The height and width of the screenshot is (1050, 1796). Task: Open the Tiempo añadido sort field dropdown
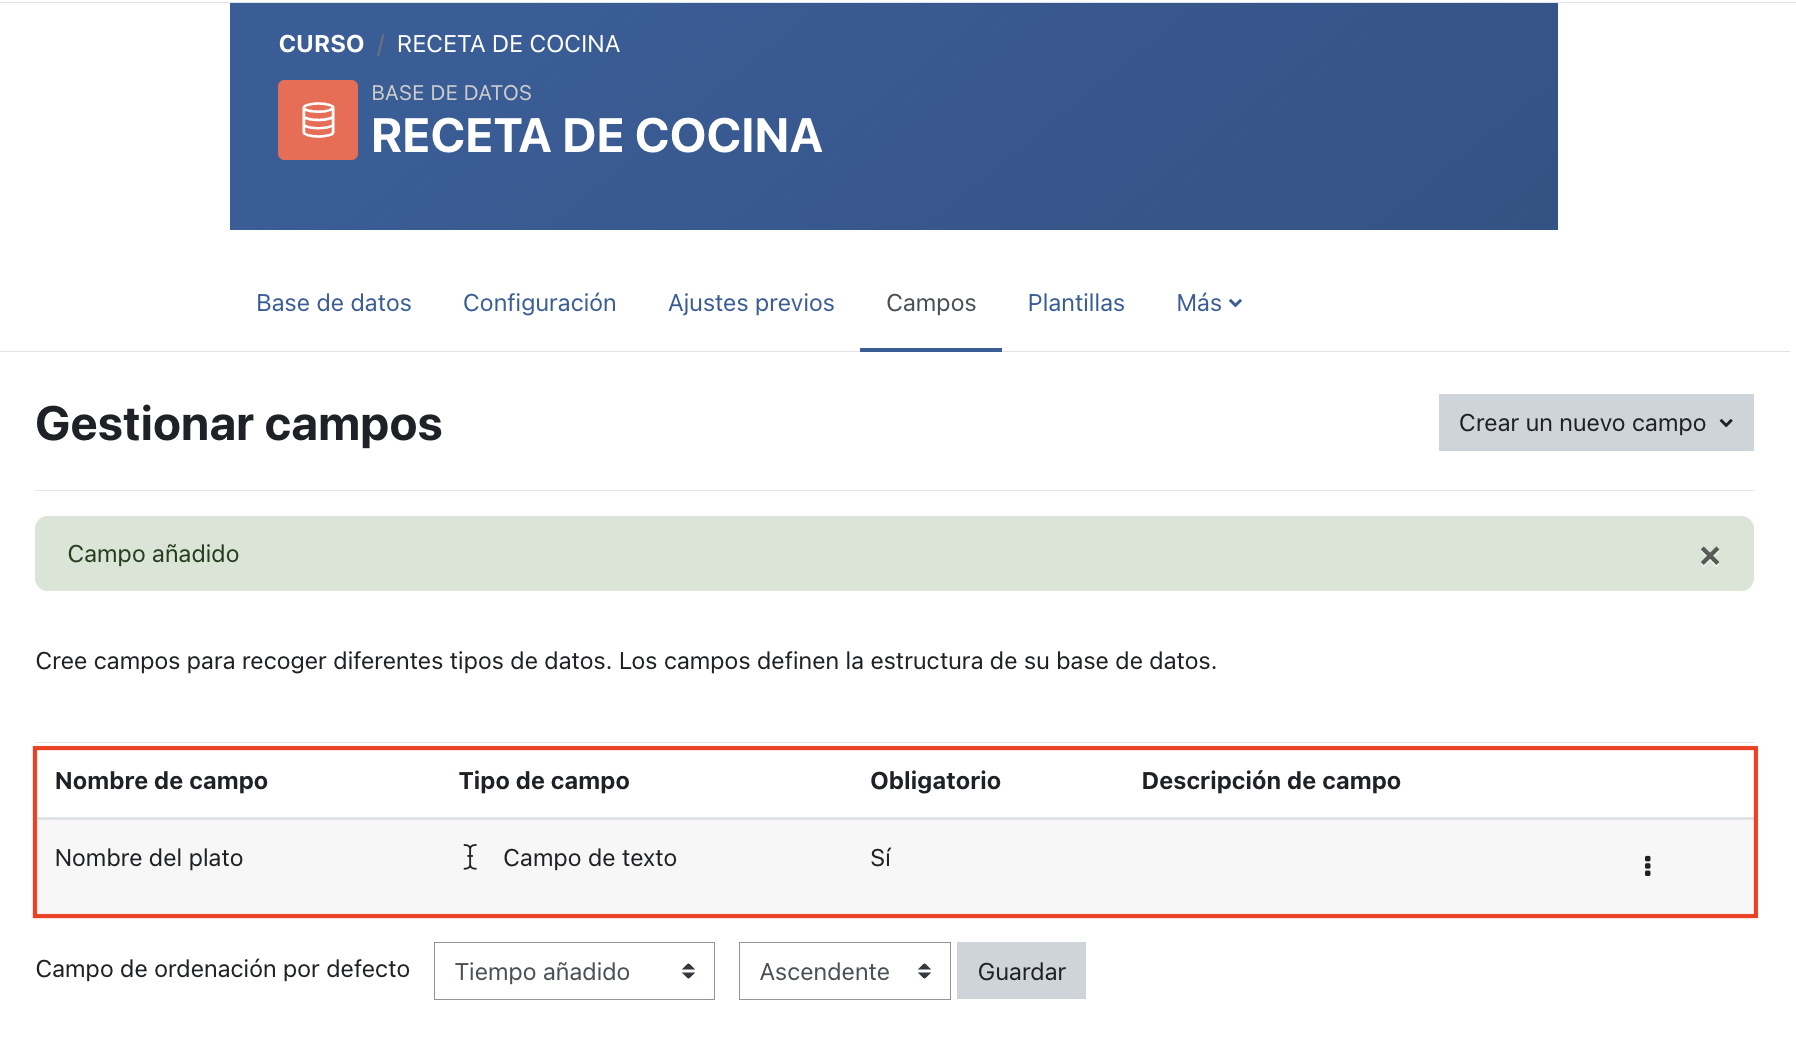(574, 971)
